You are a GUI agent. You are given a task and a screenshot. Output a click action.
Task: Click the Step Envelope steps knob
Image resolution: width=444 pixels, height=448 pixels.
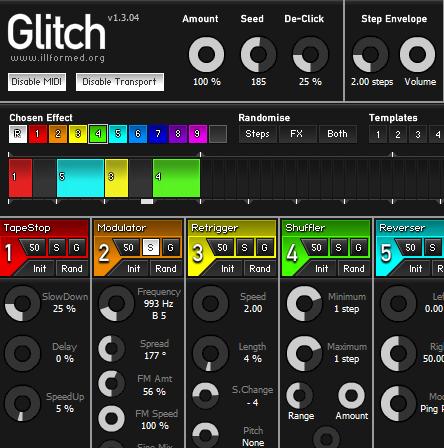pyautogui.click(x=370, y=54)
